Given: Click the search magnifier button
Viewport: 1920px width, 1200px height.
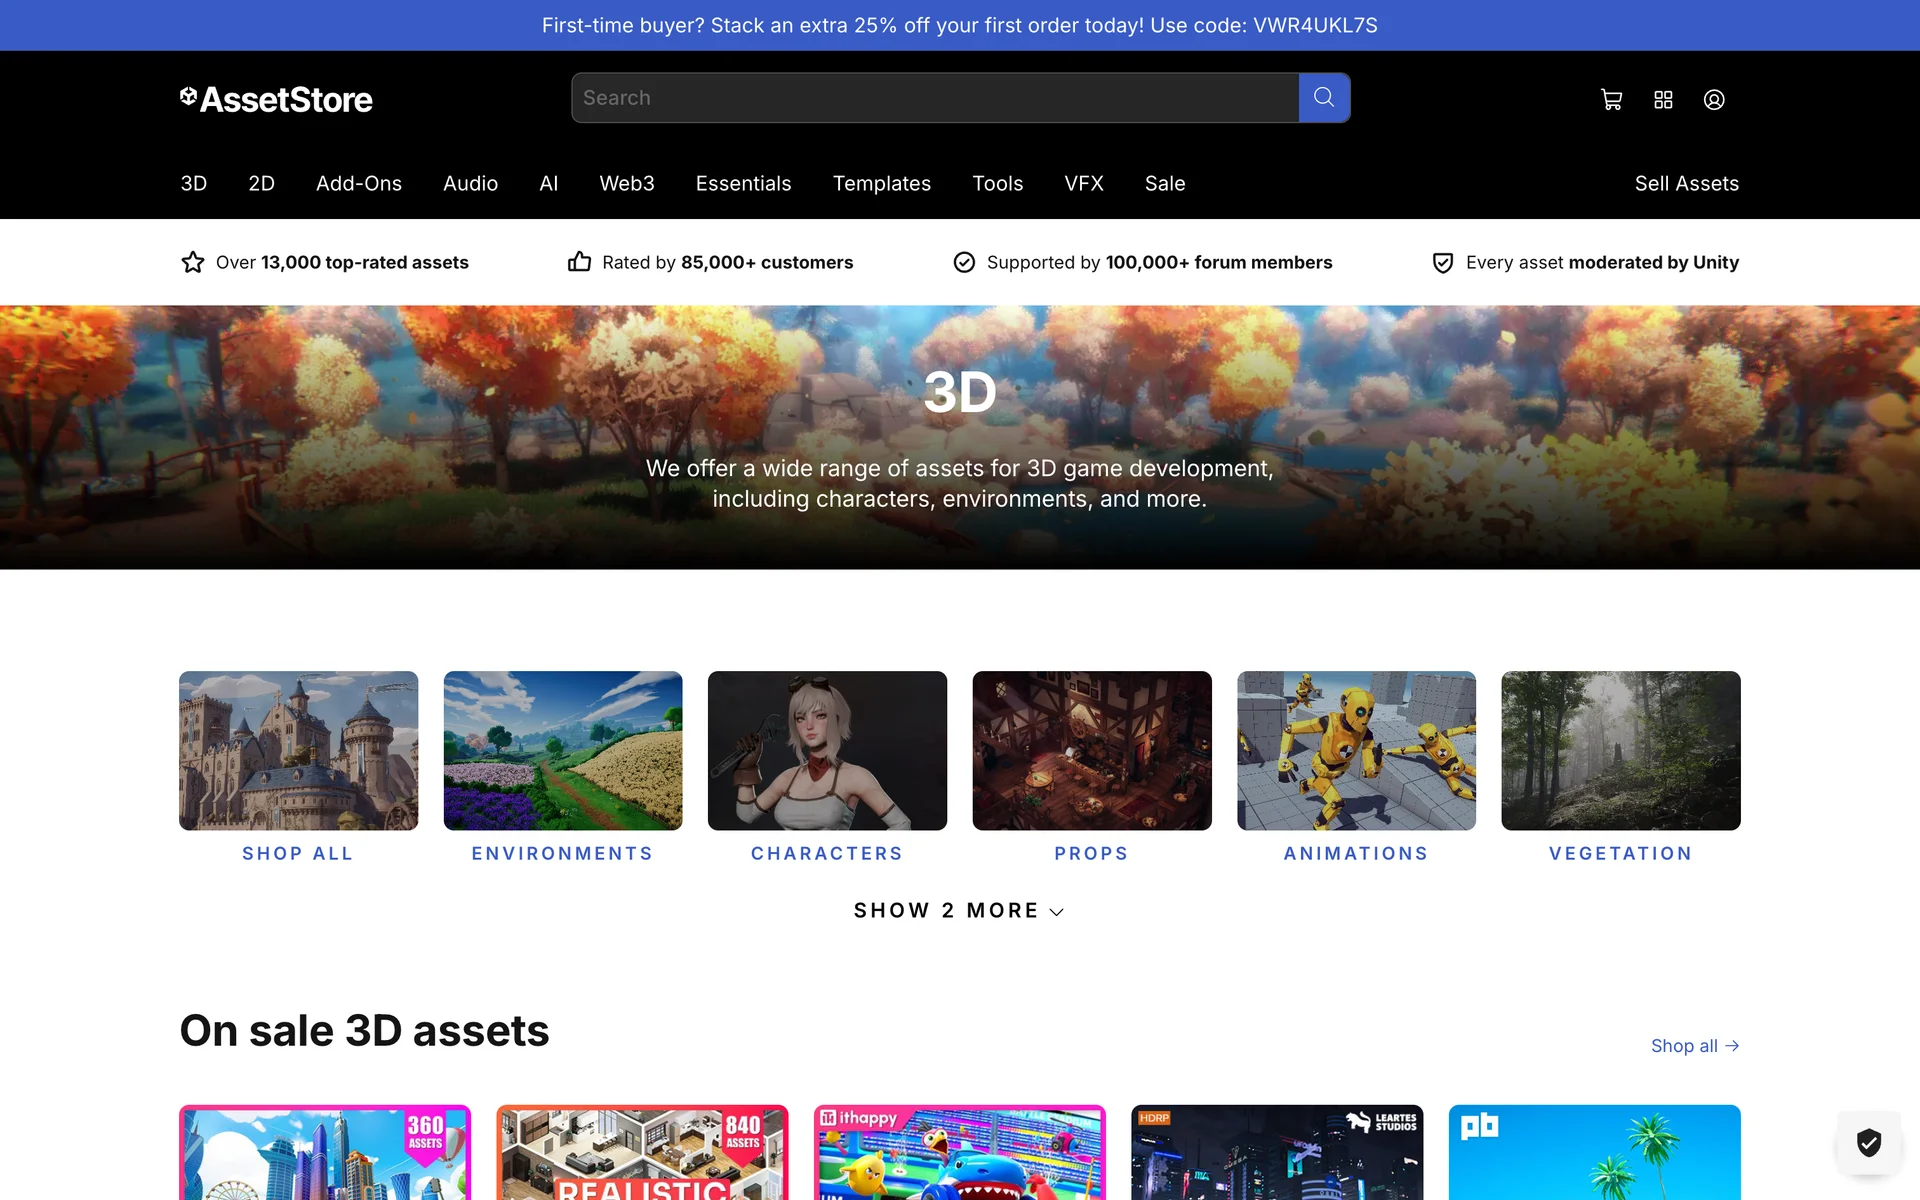Looking at the screenshot, I should [1324, 98].
